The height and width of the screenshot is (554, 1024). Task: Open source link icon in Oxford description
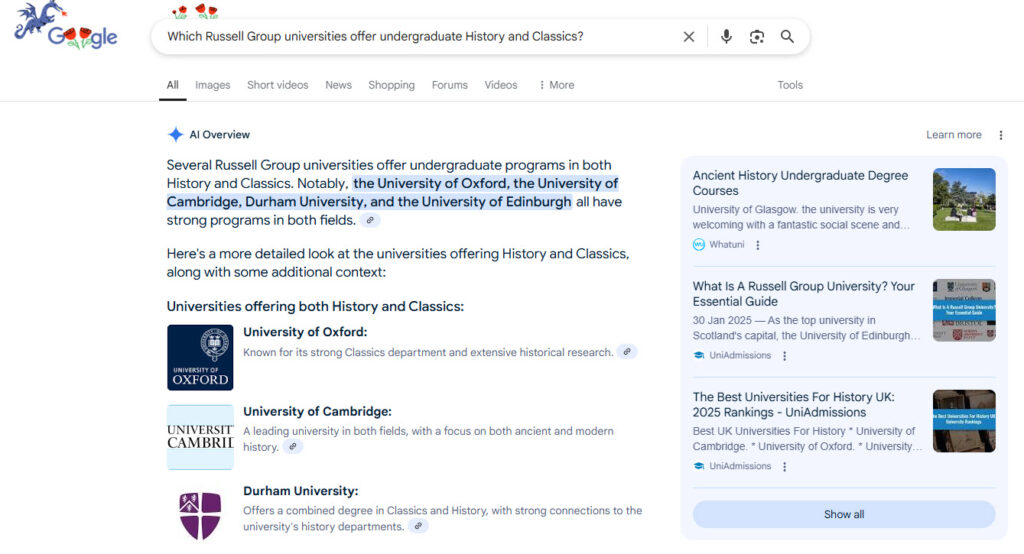(627, 352)
